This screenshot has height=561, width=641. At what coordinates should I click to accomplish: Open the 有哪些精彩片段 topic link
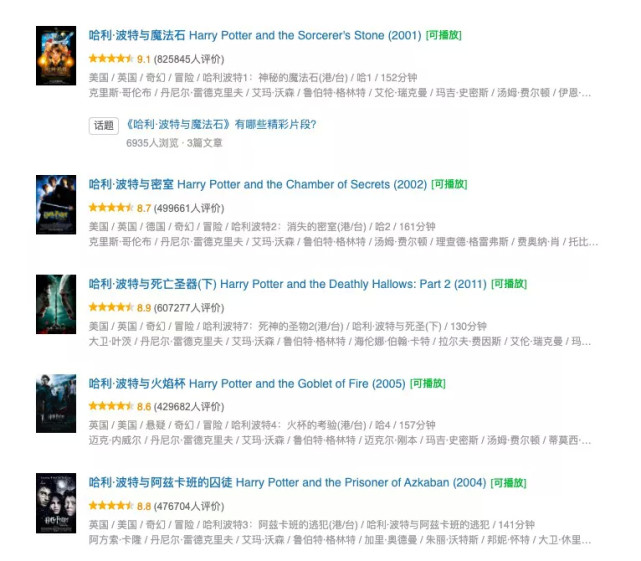pos(222,124)
